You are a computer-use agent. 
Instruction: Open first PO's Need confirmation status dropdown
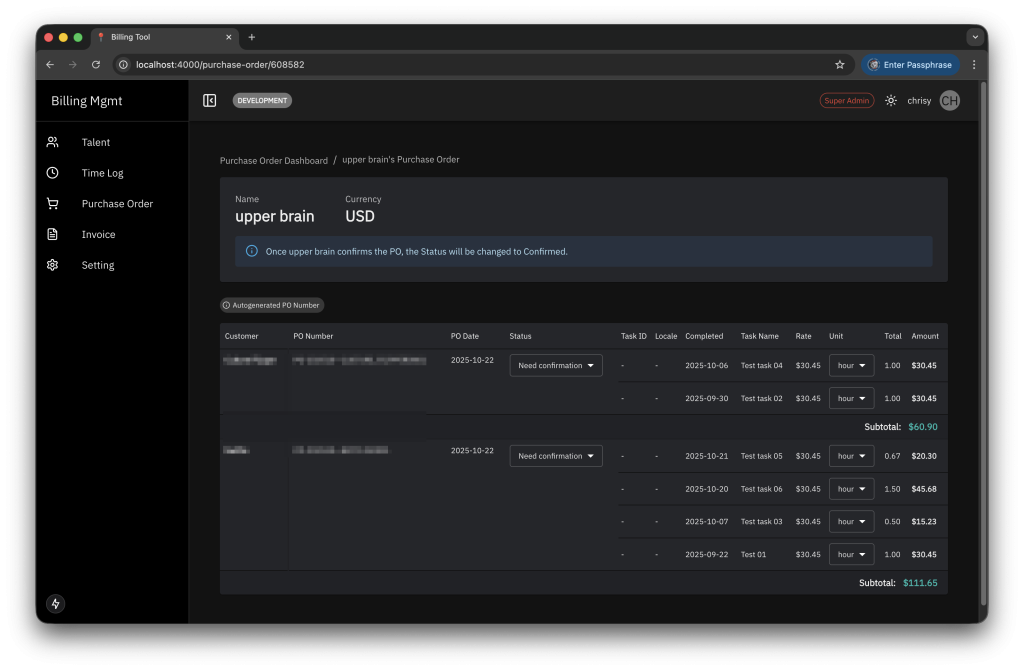click(556, 366)
